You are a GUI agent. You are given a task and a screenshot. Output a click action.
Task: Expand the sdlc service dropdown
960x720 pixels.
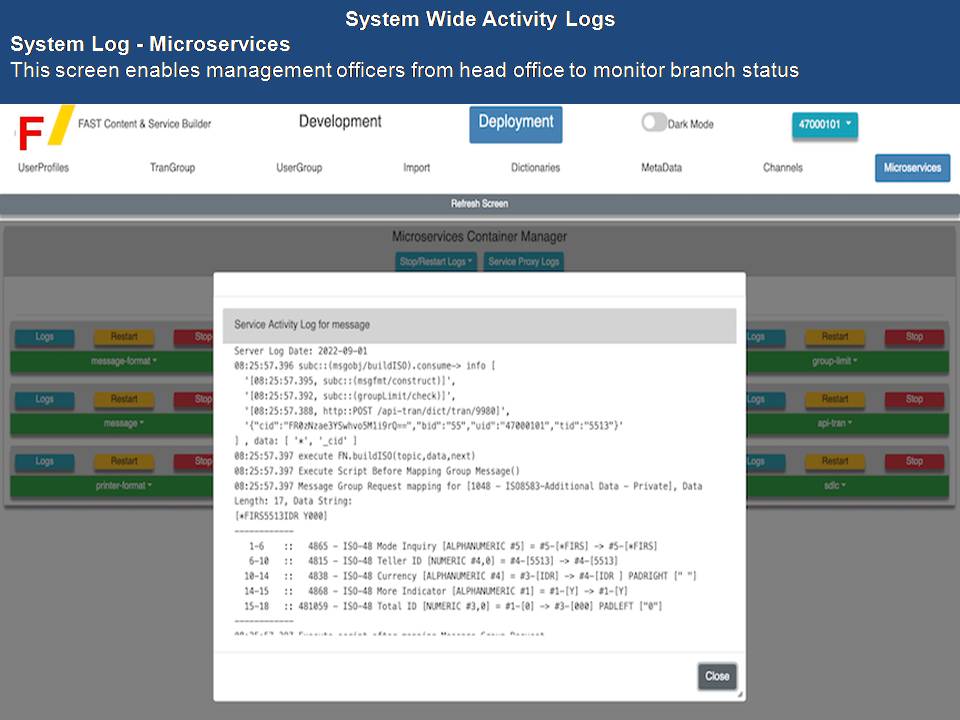click(x=835, y=486)
